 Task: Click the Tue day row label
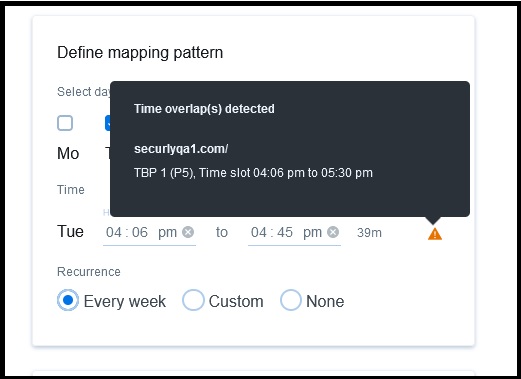pos(70,231)
